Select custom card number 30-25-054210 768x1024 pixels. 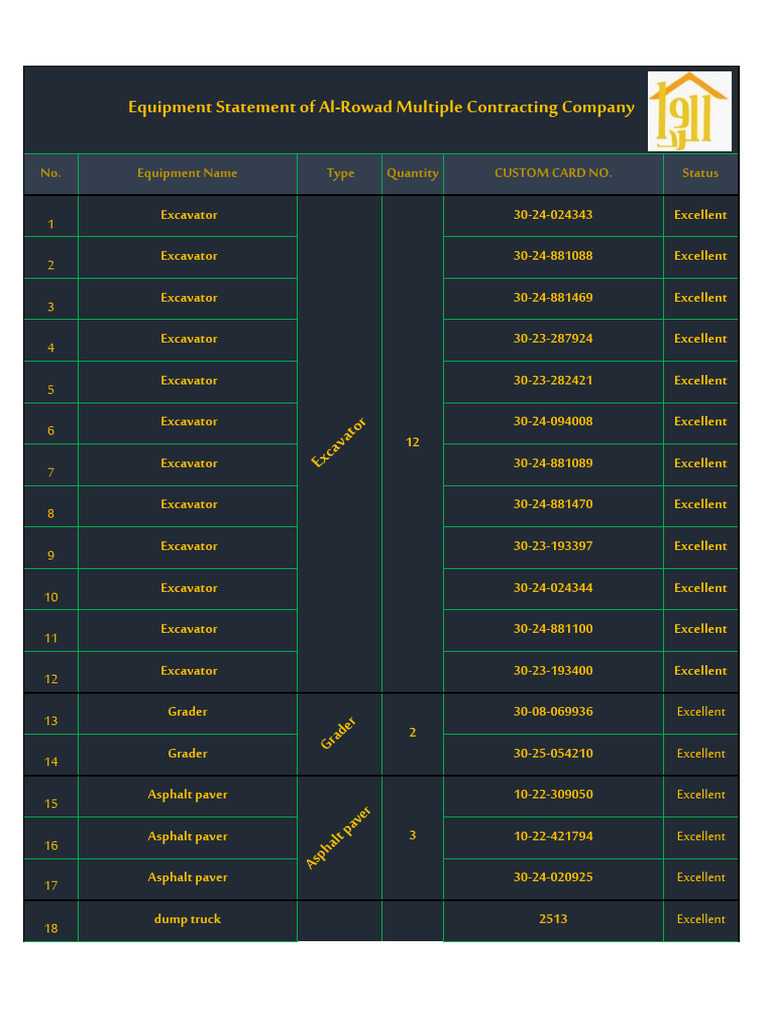553,754
